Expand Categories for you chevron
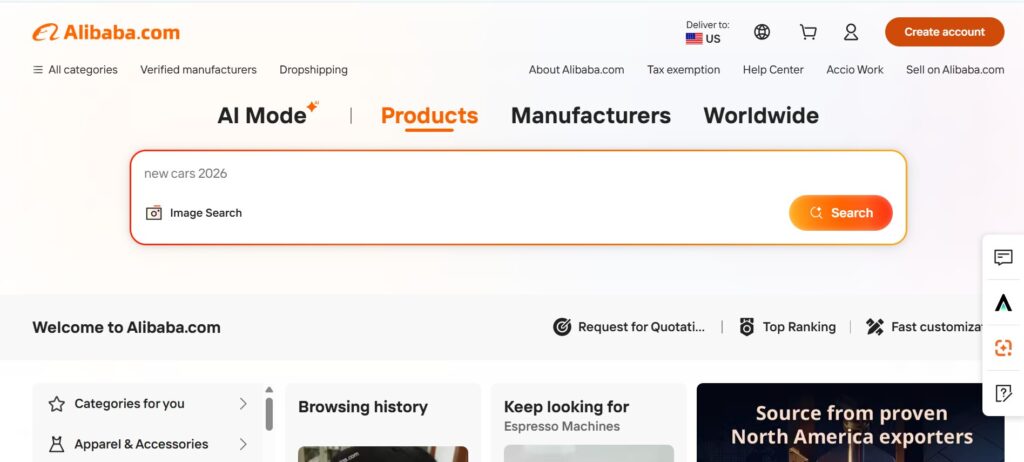The height and width of the screenshot is (462, 1024). pyautogui.click(x=243, y=404)
